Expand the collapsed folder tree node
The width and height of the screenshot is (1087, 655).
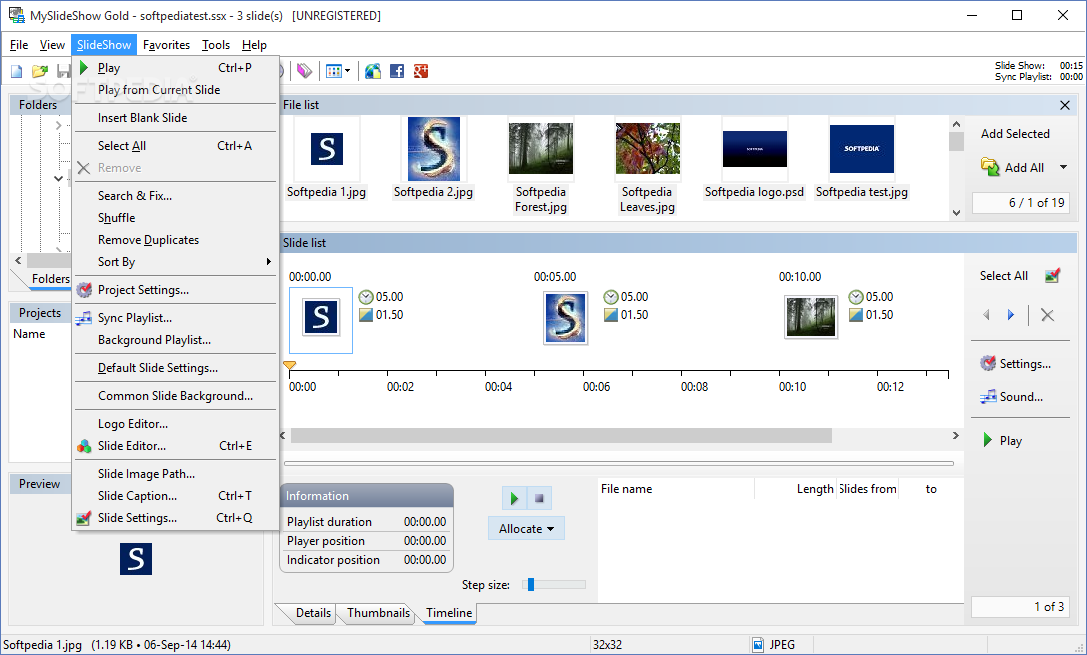(x=58, y=125)
